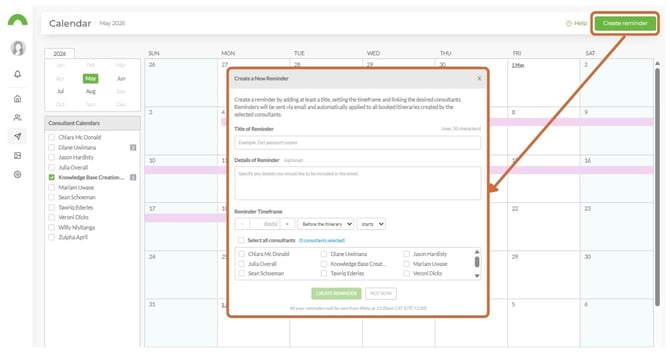This screenshot has height=364, width=670.
Task: Focus the Details of Reminder textarea
Action: (358, 183)
